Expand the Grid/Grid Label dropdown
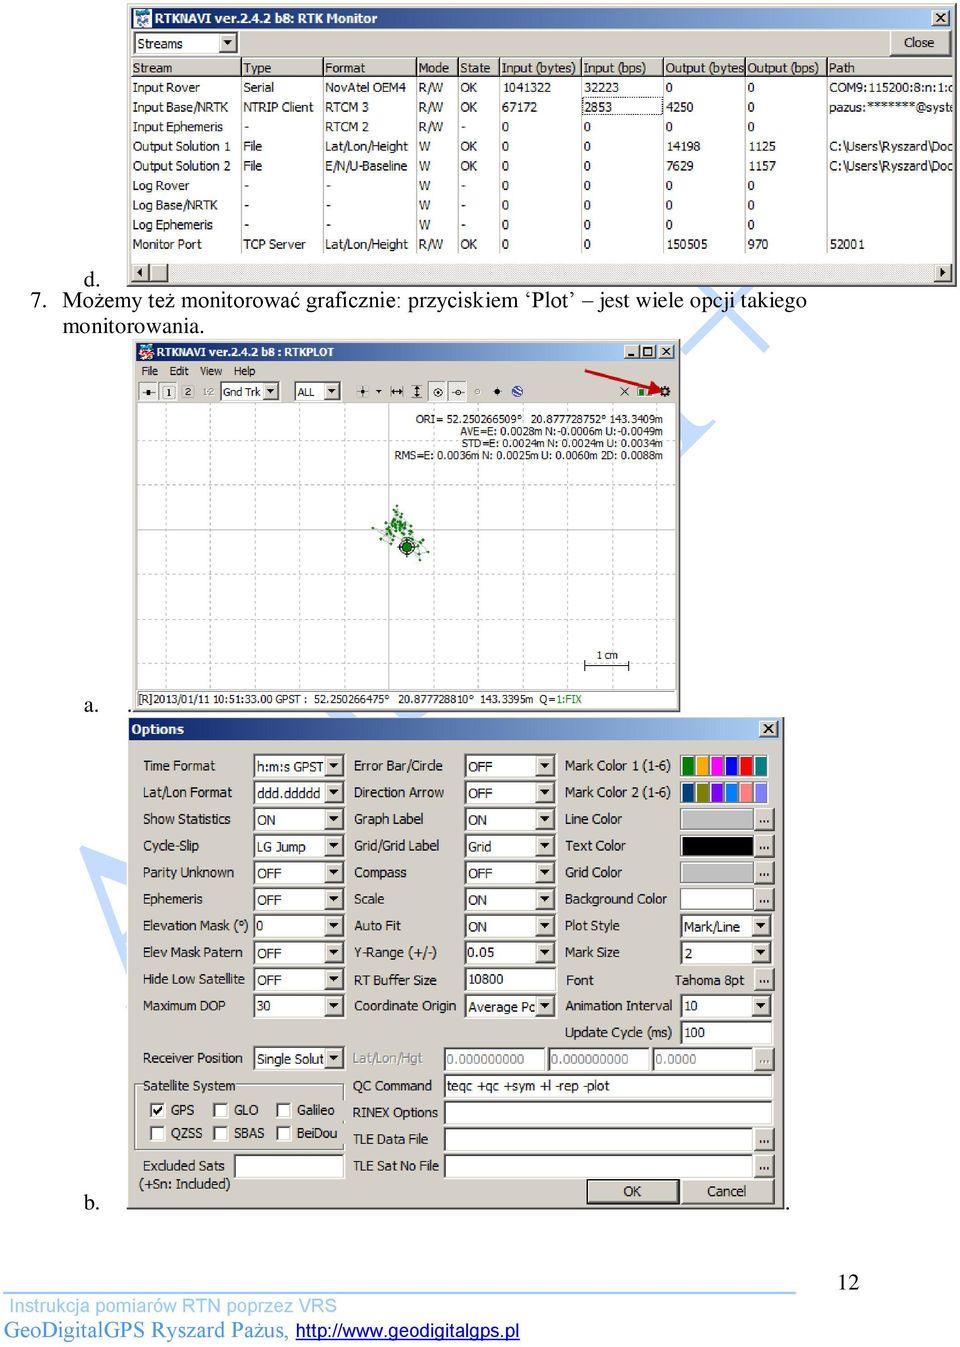Screen dimensions: 960x1347 [x=545, y=846]
